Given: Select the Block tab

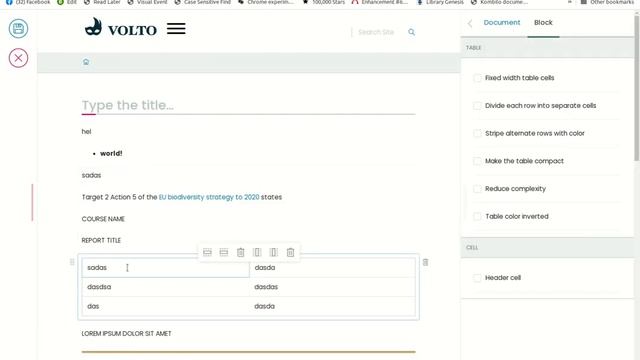Looking at the screenshot, I should point(543,22).
